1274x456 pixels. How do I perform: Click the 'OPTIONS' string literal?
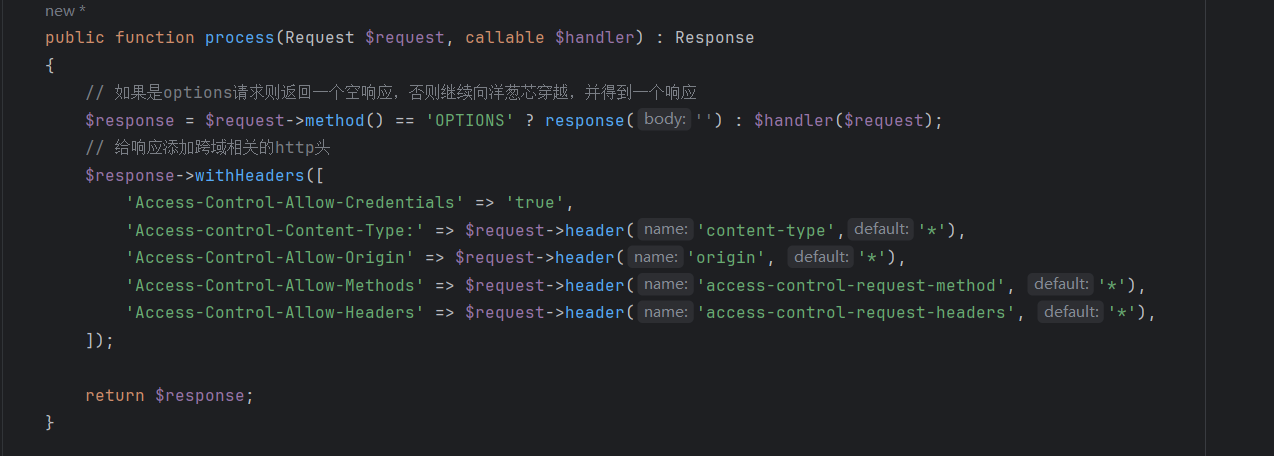tap(470, 121)
